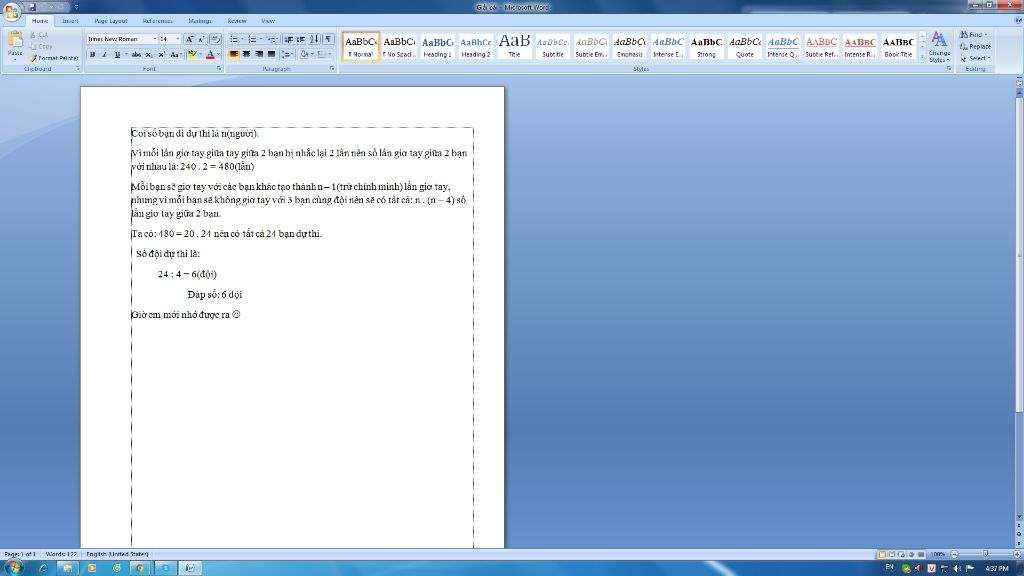The height and width of the screenshot is (576, 1024).
Task: Click the text highlight color button
Action: [192, 55]
